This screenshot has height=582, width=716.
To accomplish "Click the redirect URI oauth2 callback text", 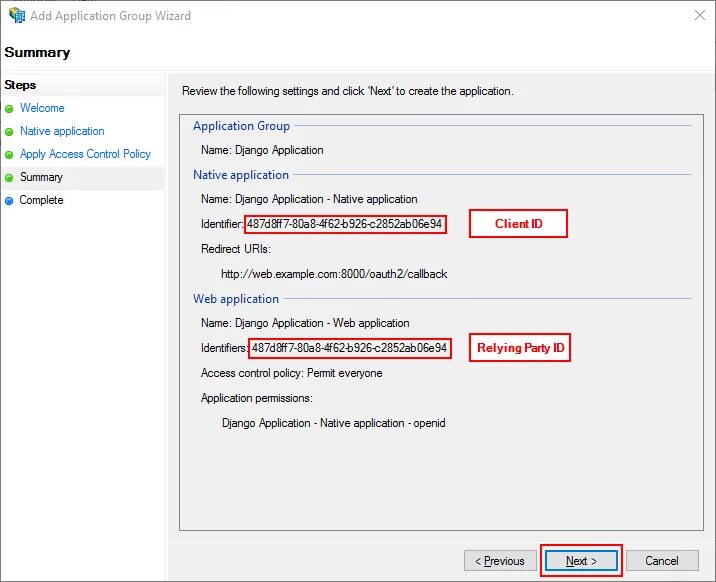I will point(334,274).
